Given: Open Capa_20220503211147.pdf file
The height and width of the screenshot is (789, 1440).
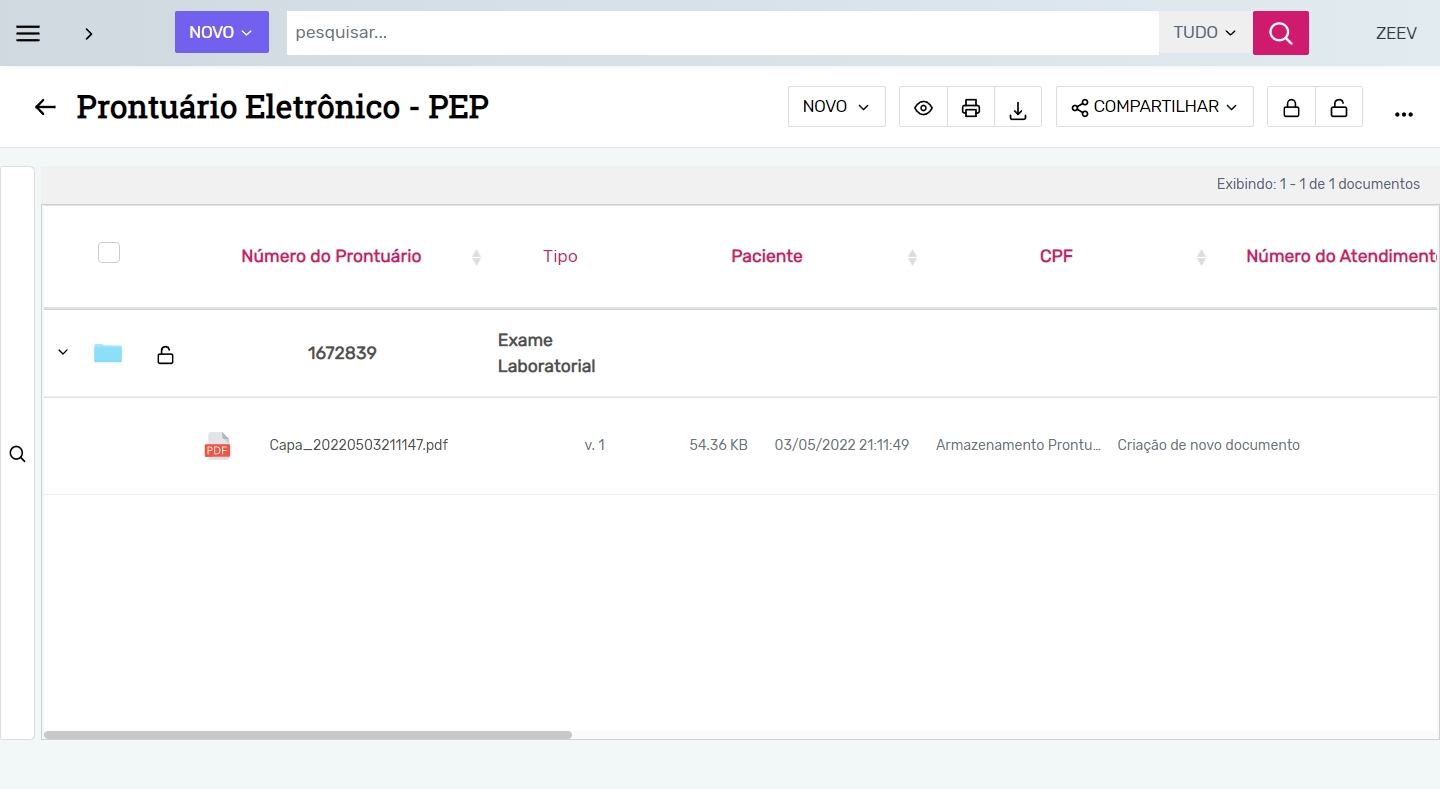Looking at the screenshot, I should pyautogui.click(x=358, y=445).
